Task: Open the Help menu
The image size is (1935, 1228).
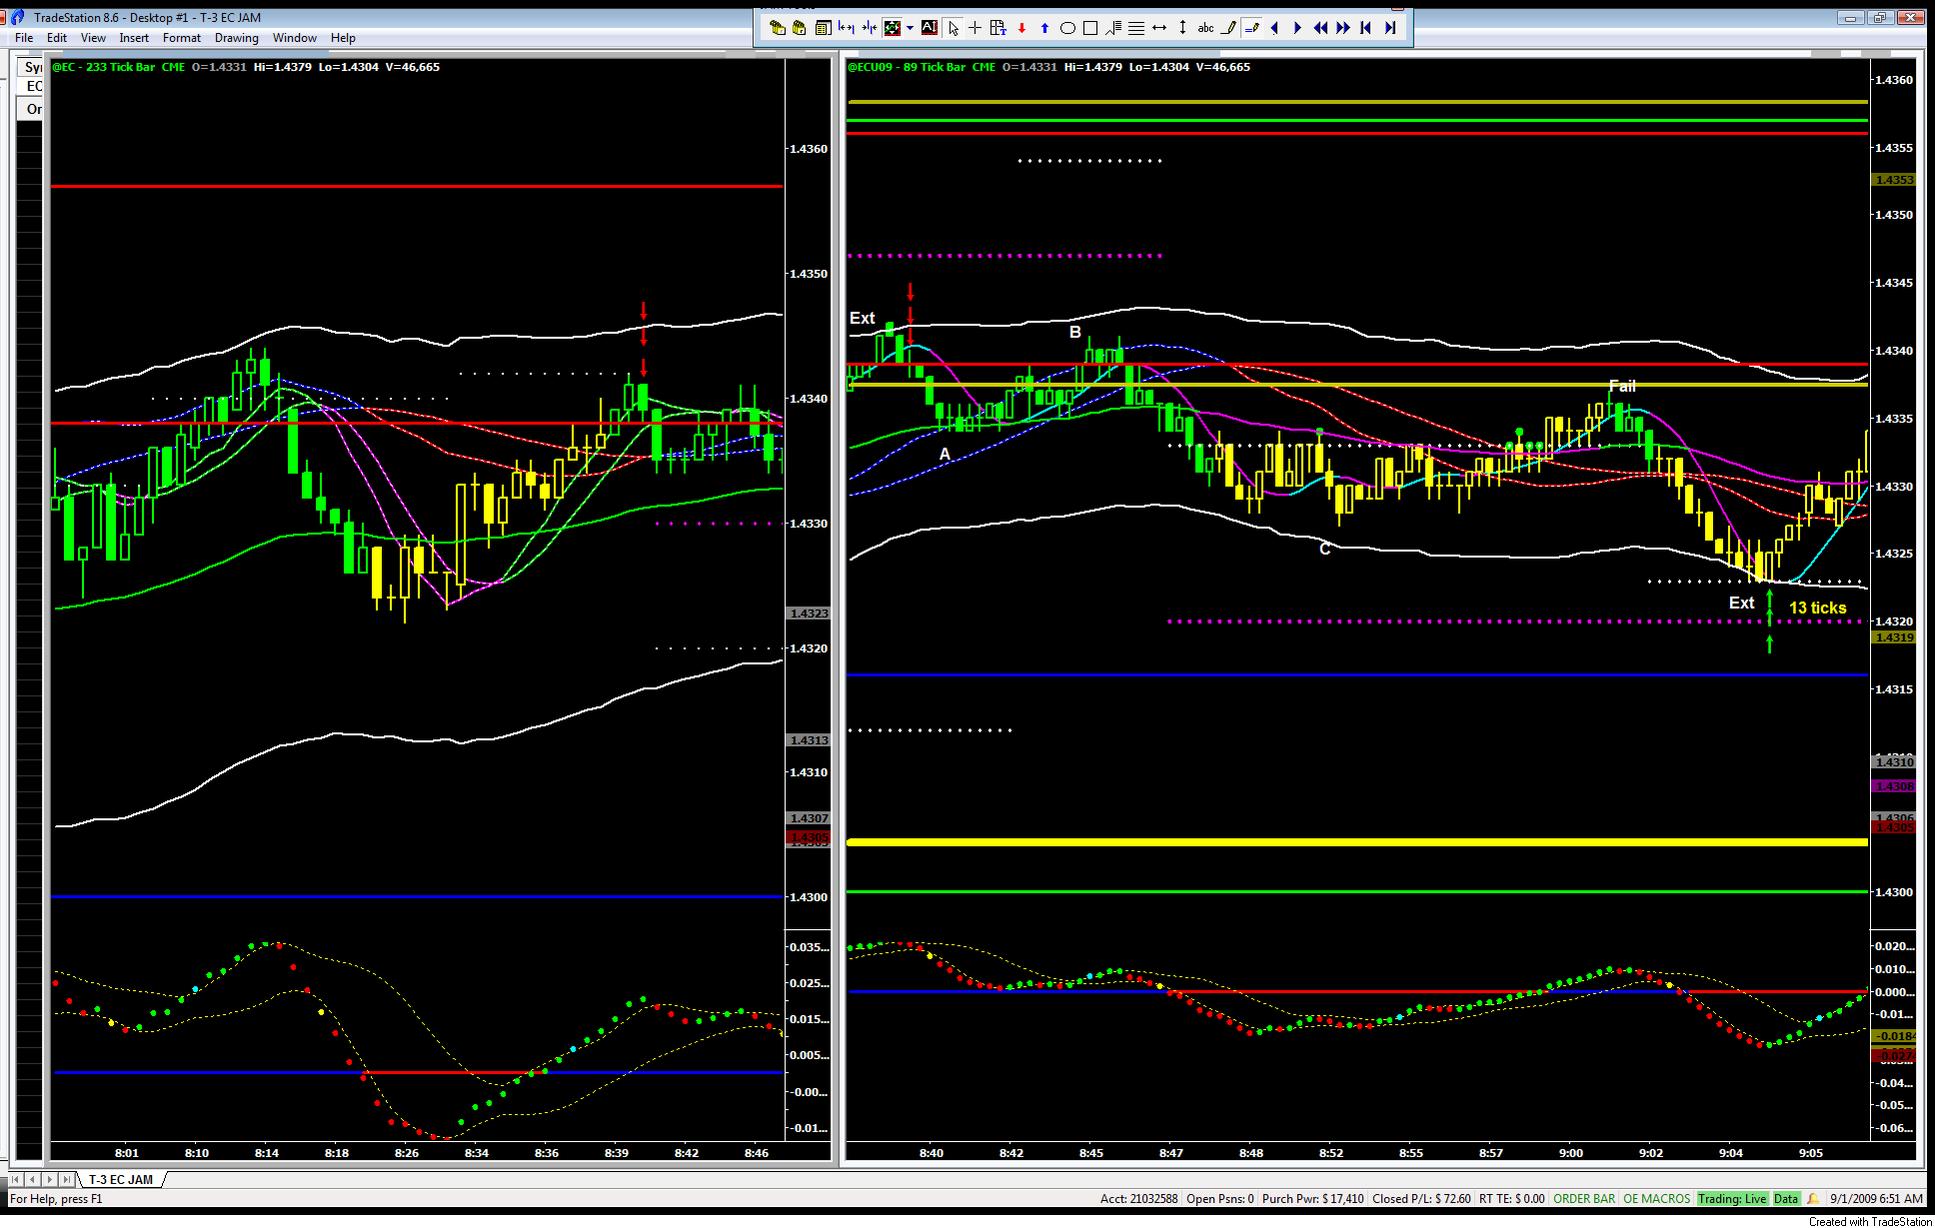Action: 343,38
